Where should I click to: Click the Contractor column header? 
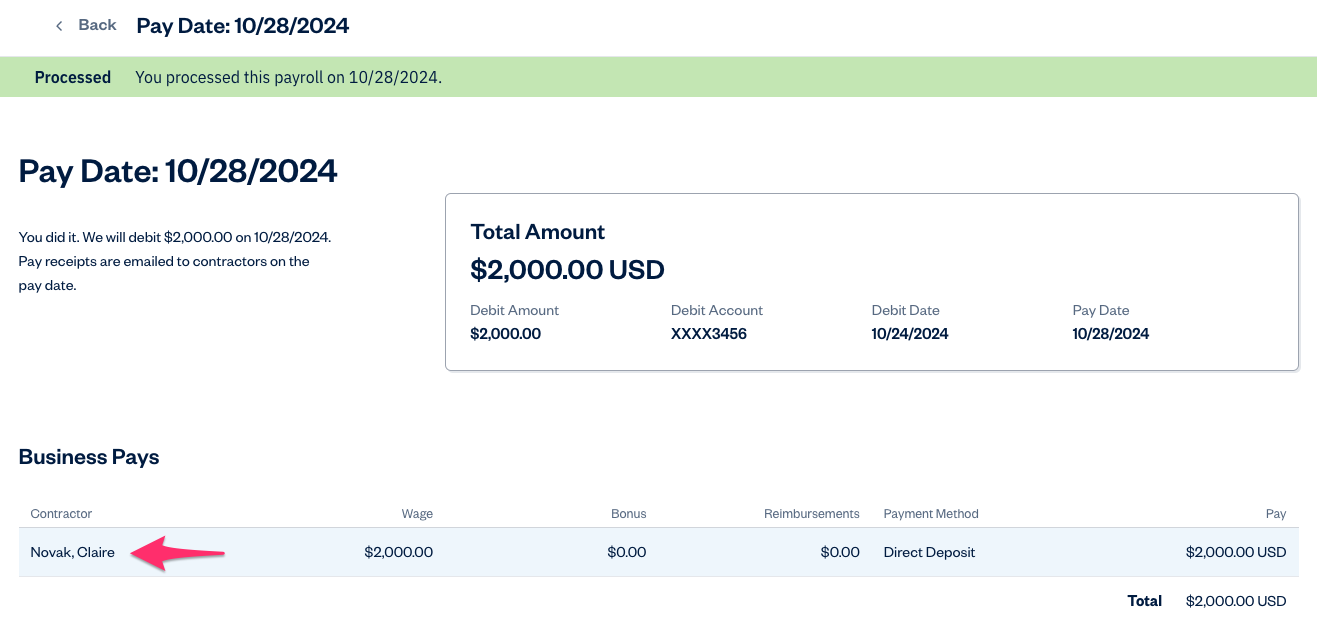click(61, 514)
